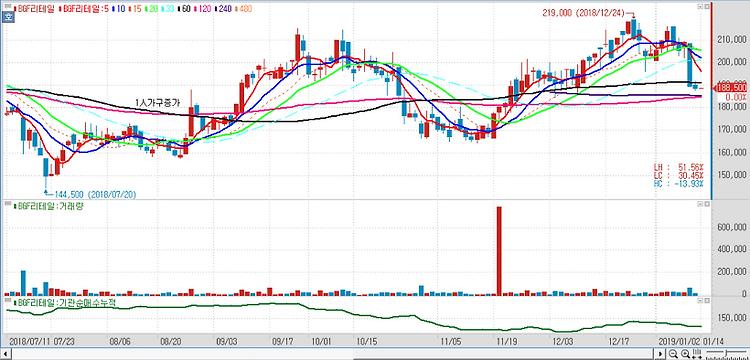The width and height of the screenshot is (750, 360).
Task: Click the horizontal scrollbar right arrow
Action: (x=660, y=354)
